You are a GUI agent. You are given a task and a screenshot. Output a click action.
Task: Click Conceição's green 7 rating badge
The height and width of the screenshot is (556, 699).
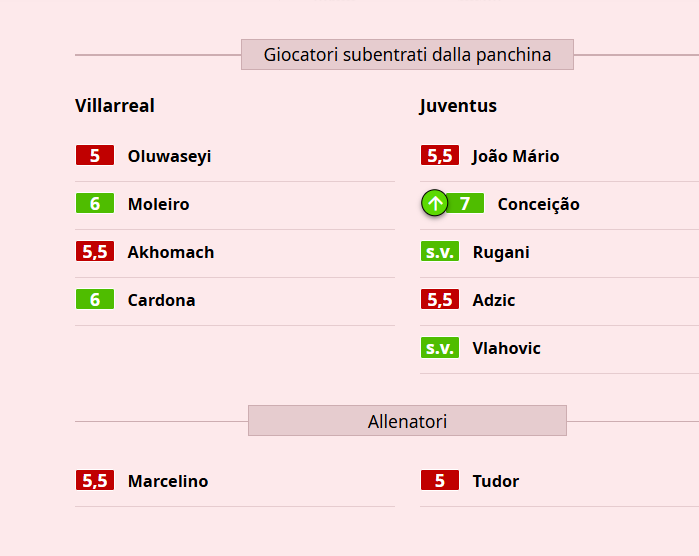point(465,204)
